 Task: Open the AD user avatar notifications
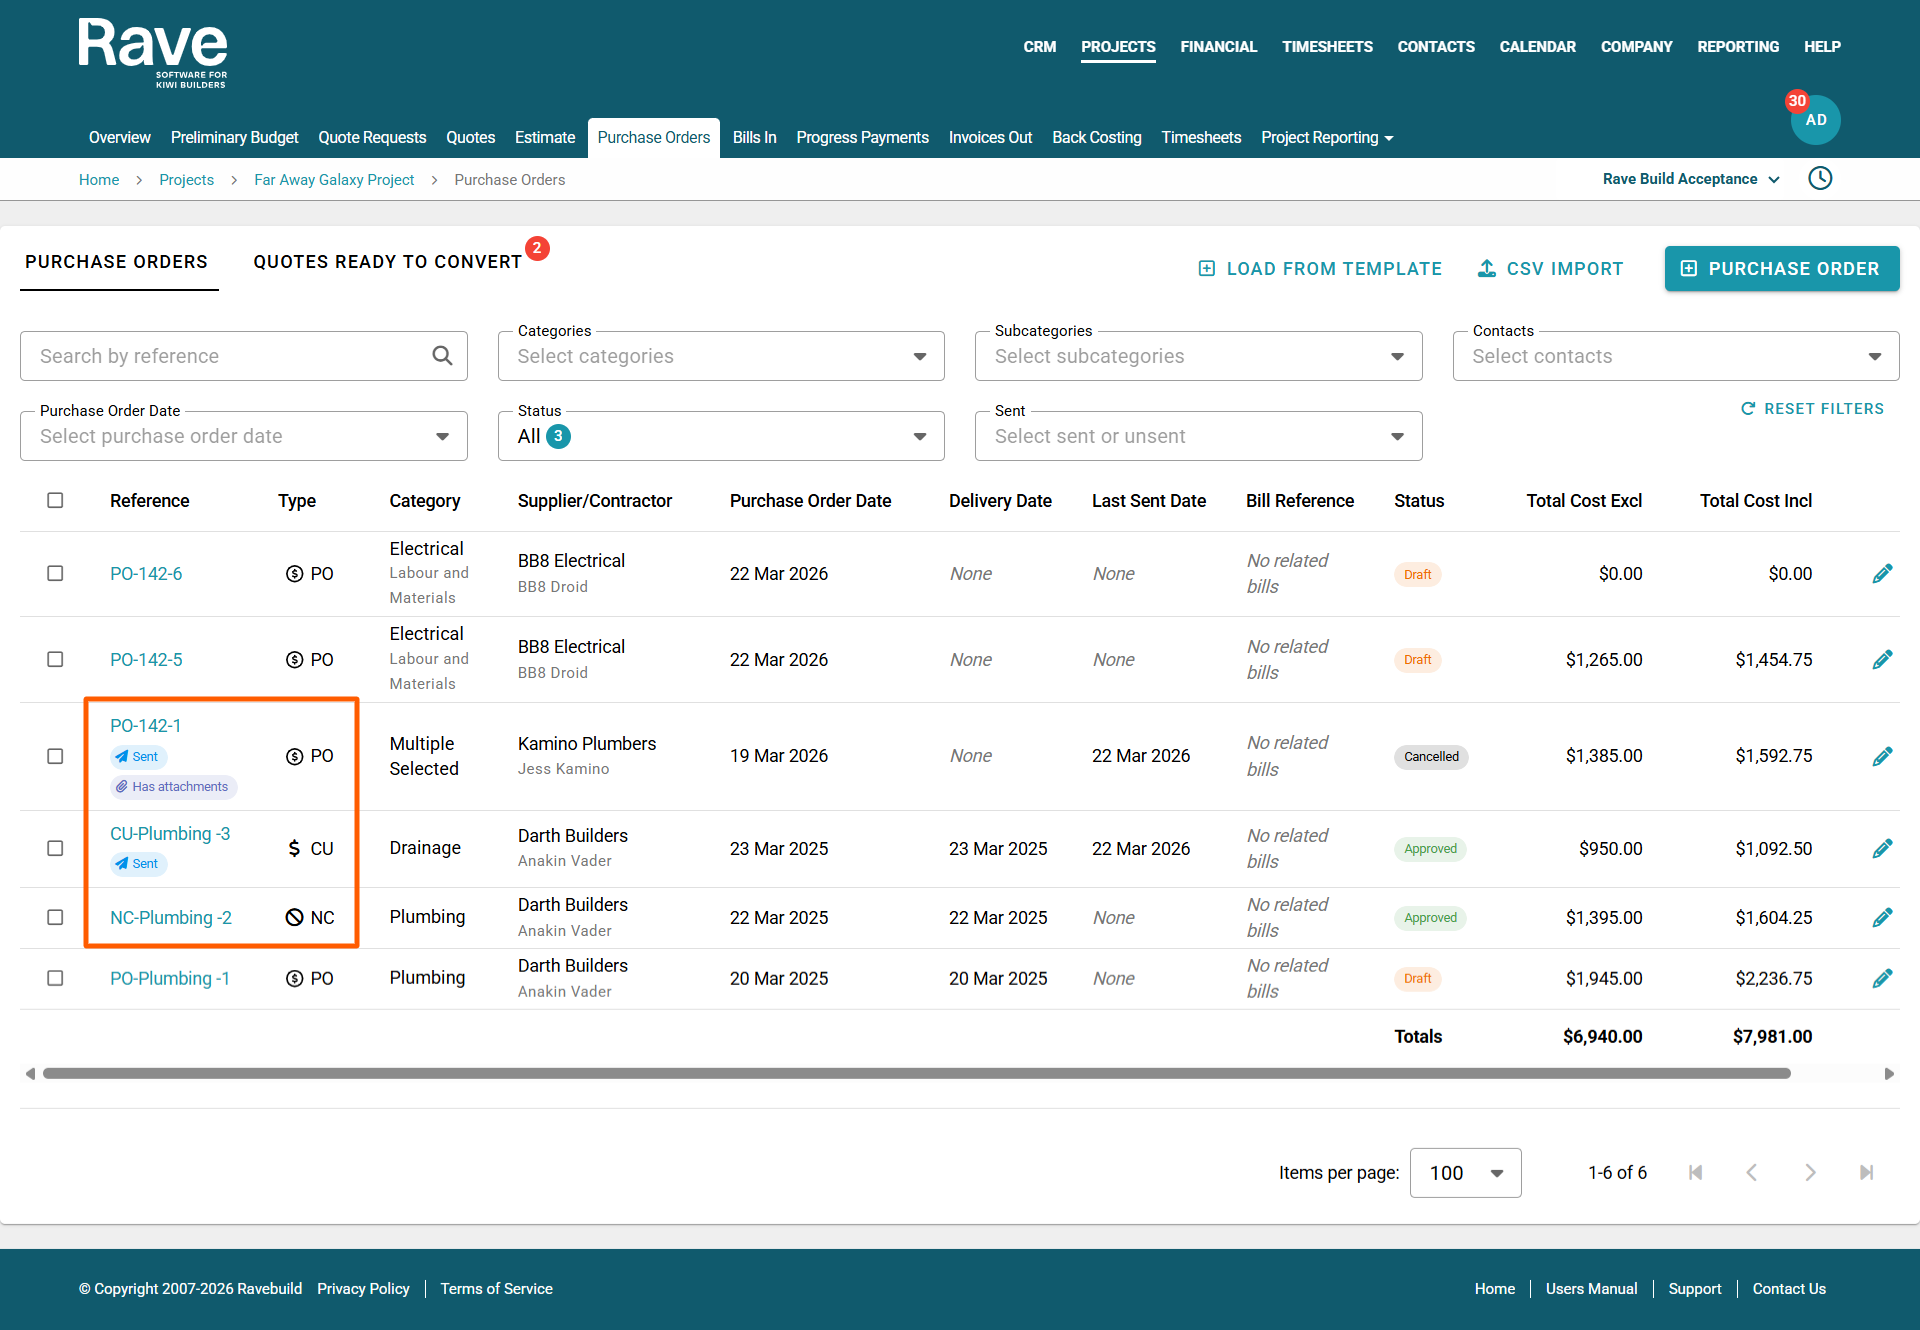click(1815, 120)
